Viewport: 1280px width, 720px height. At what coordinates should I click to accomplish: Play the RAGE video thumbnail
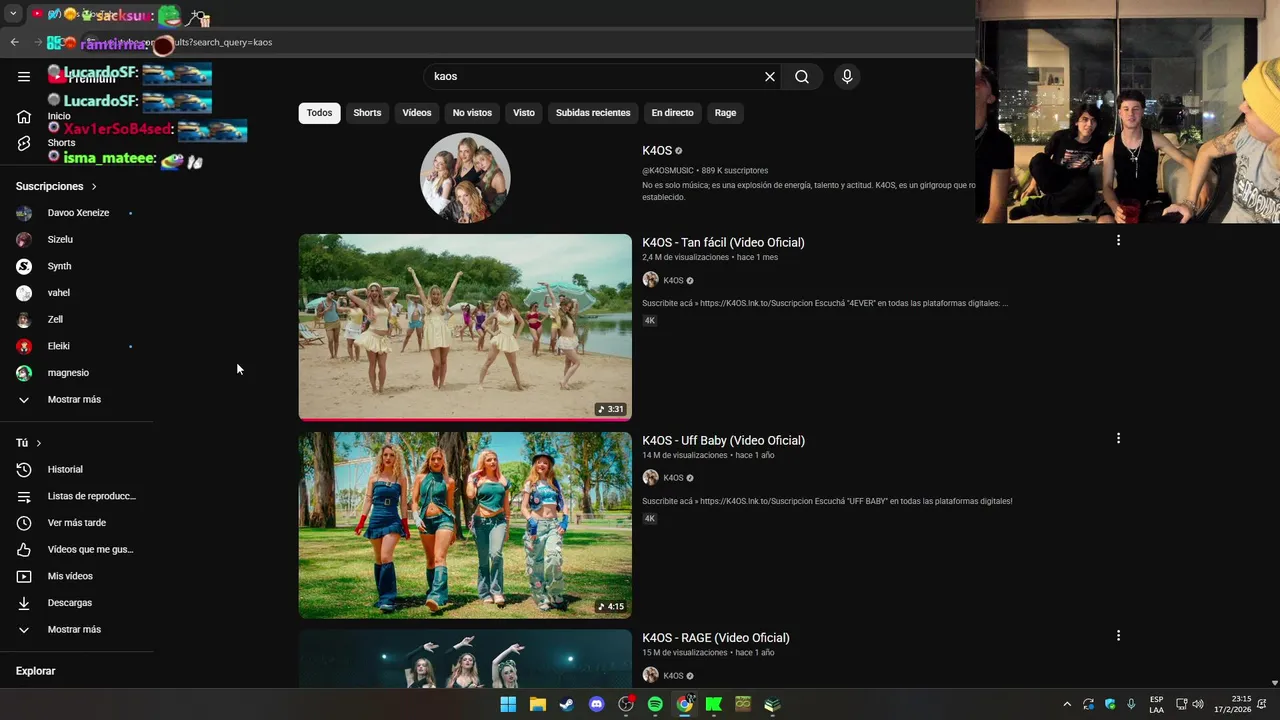pyautogui.click(x=465, y=659)
